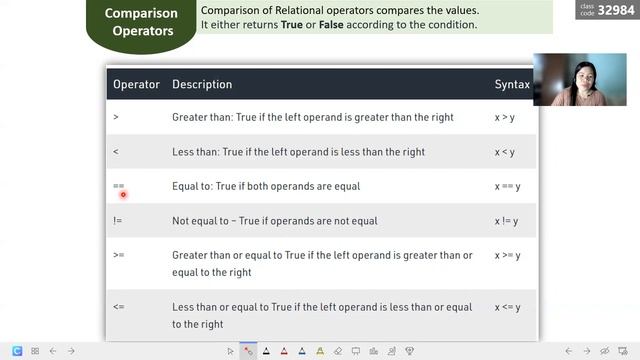Screen dimensions: 640x360
Task: Click 'Equal to: True if both operands are equal'
Action: tap(266, 187)
